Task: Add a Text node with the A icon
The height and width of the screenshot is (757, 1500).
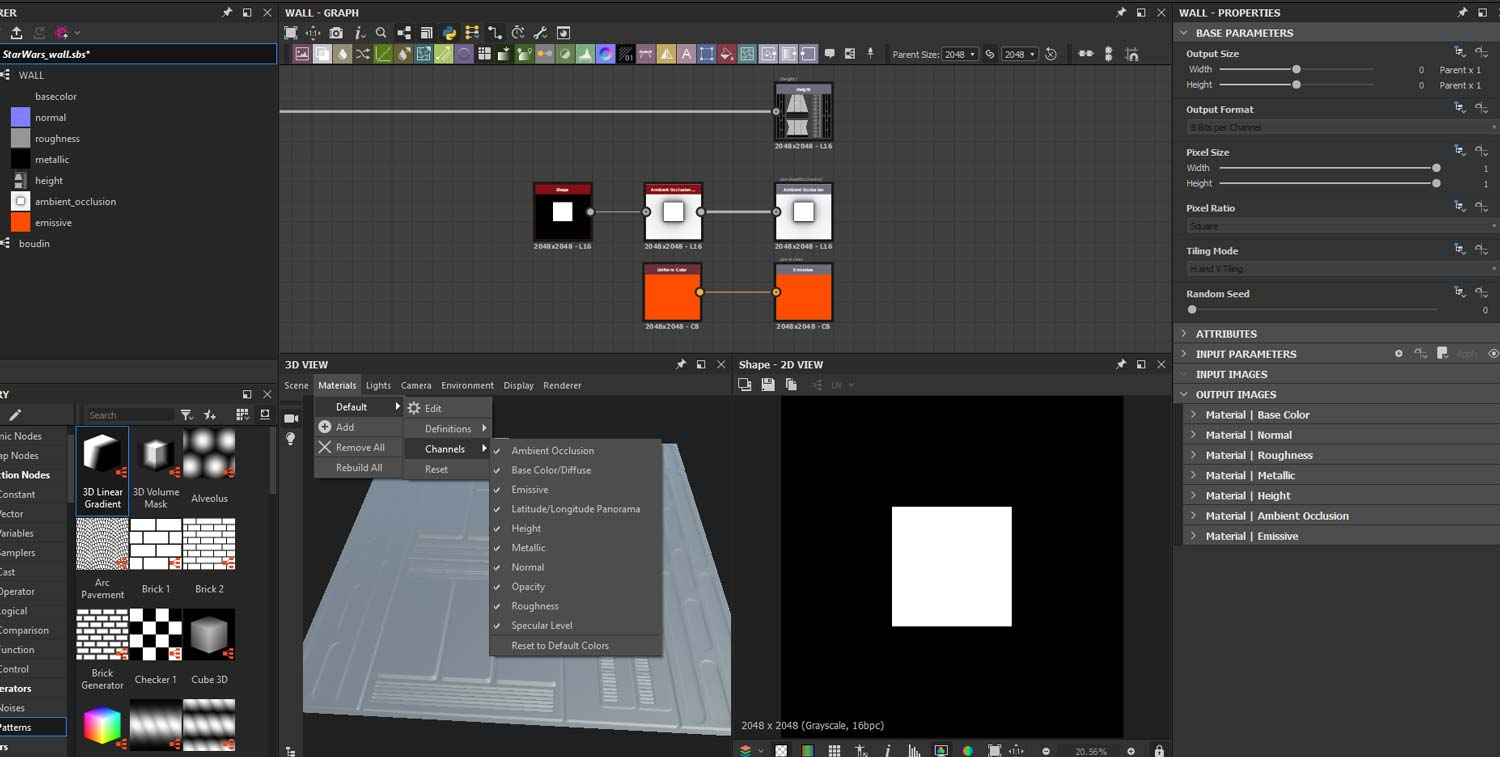Action: click(686, 54)
